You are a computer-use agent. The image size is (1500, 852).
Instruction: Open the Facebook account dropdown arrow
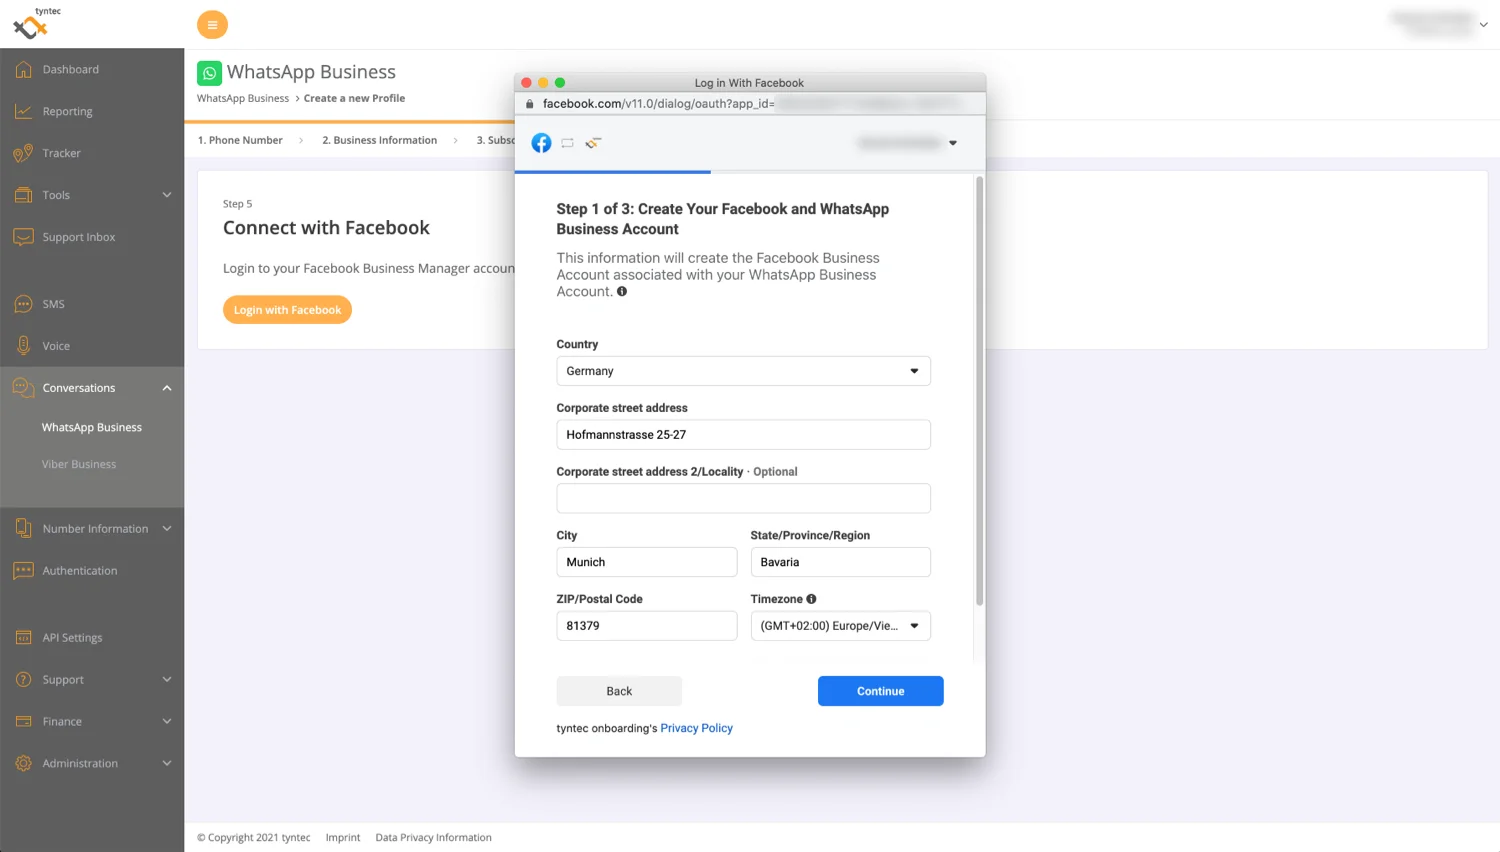coord(953,143)
